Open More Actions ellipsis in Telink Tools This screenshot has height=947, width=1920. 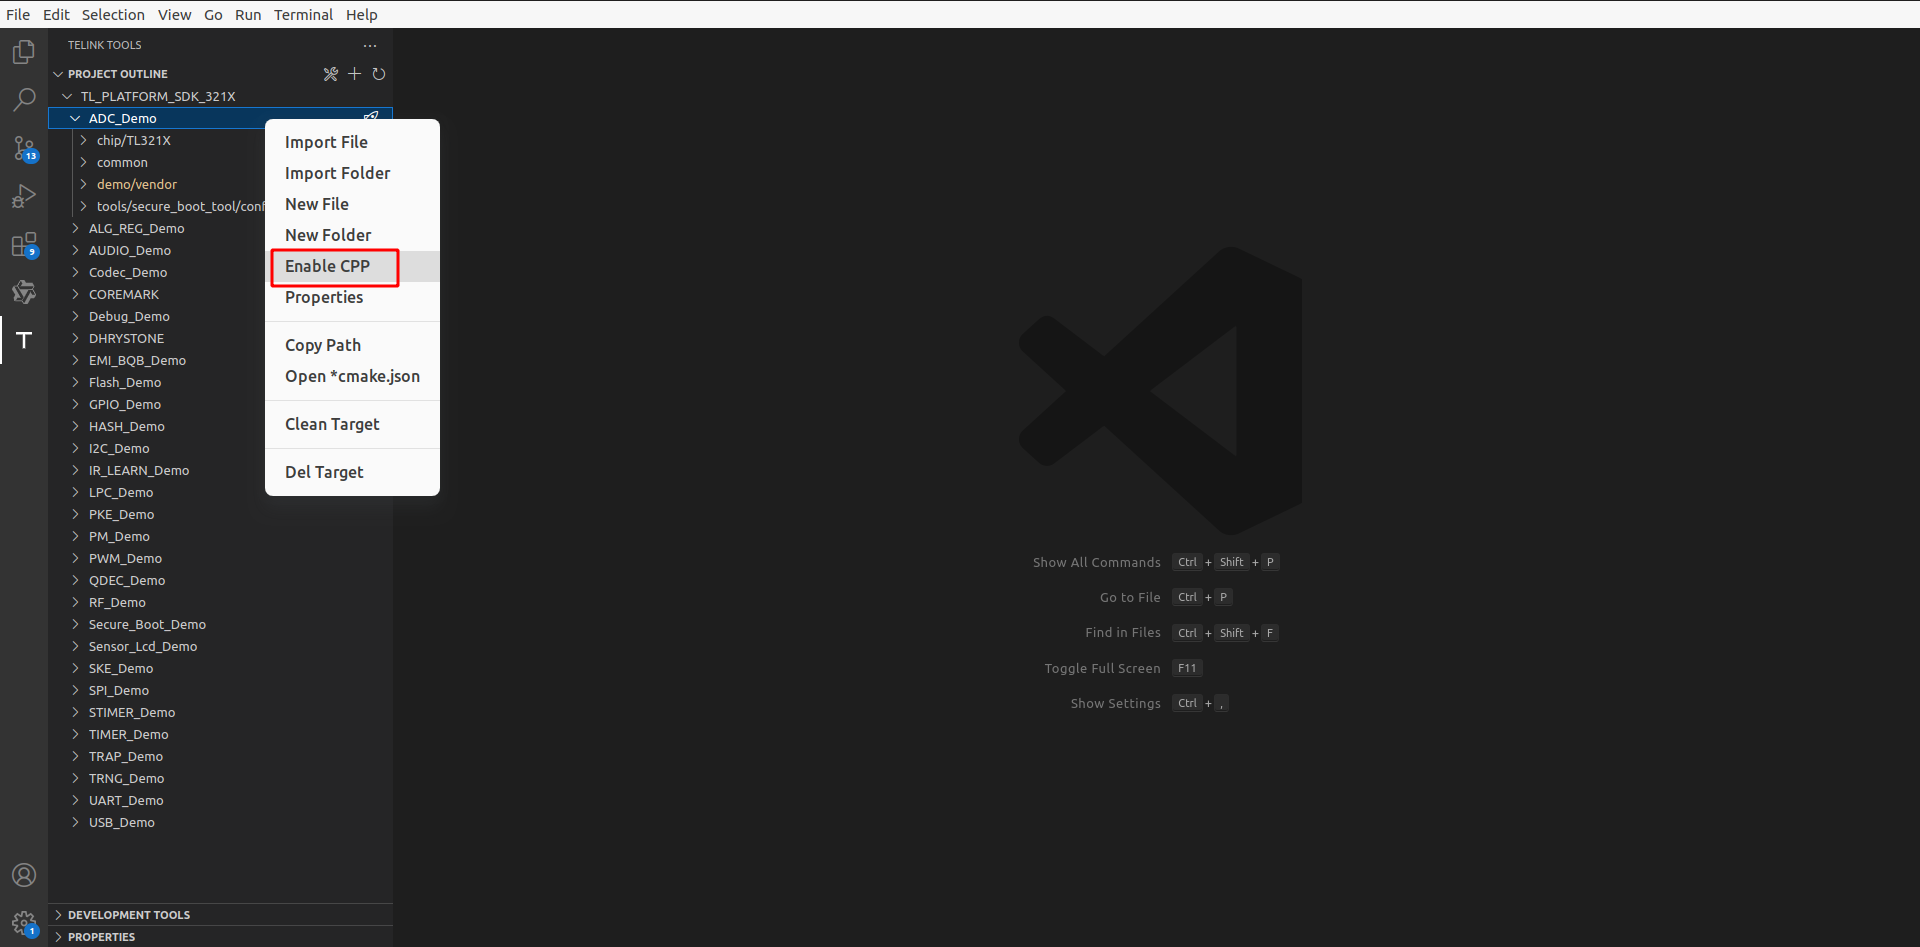[370, 45]
